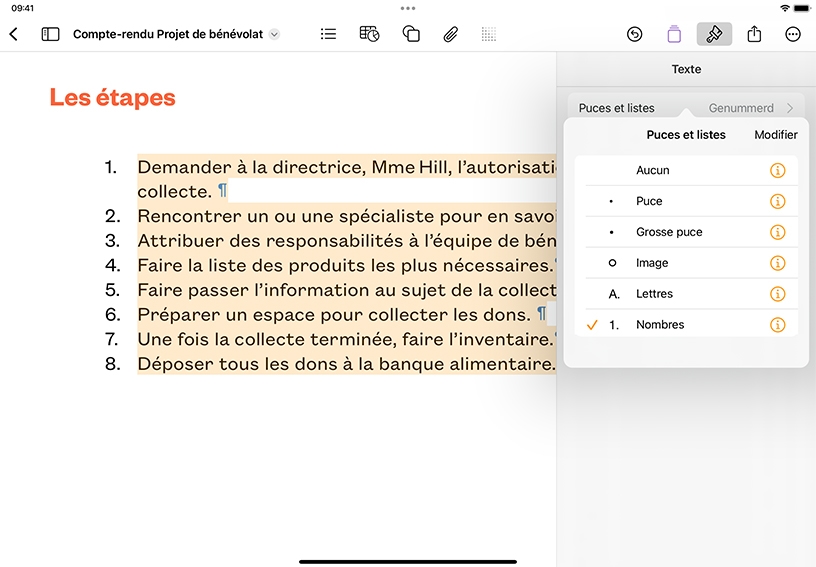The image size is (816, 567).
Task: Tap the undo circular arrow icon
Action: [634, 34]
